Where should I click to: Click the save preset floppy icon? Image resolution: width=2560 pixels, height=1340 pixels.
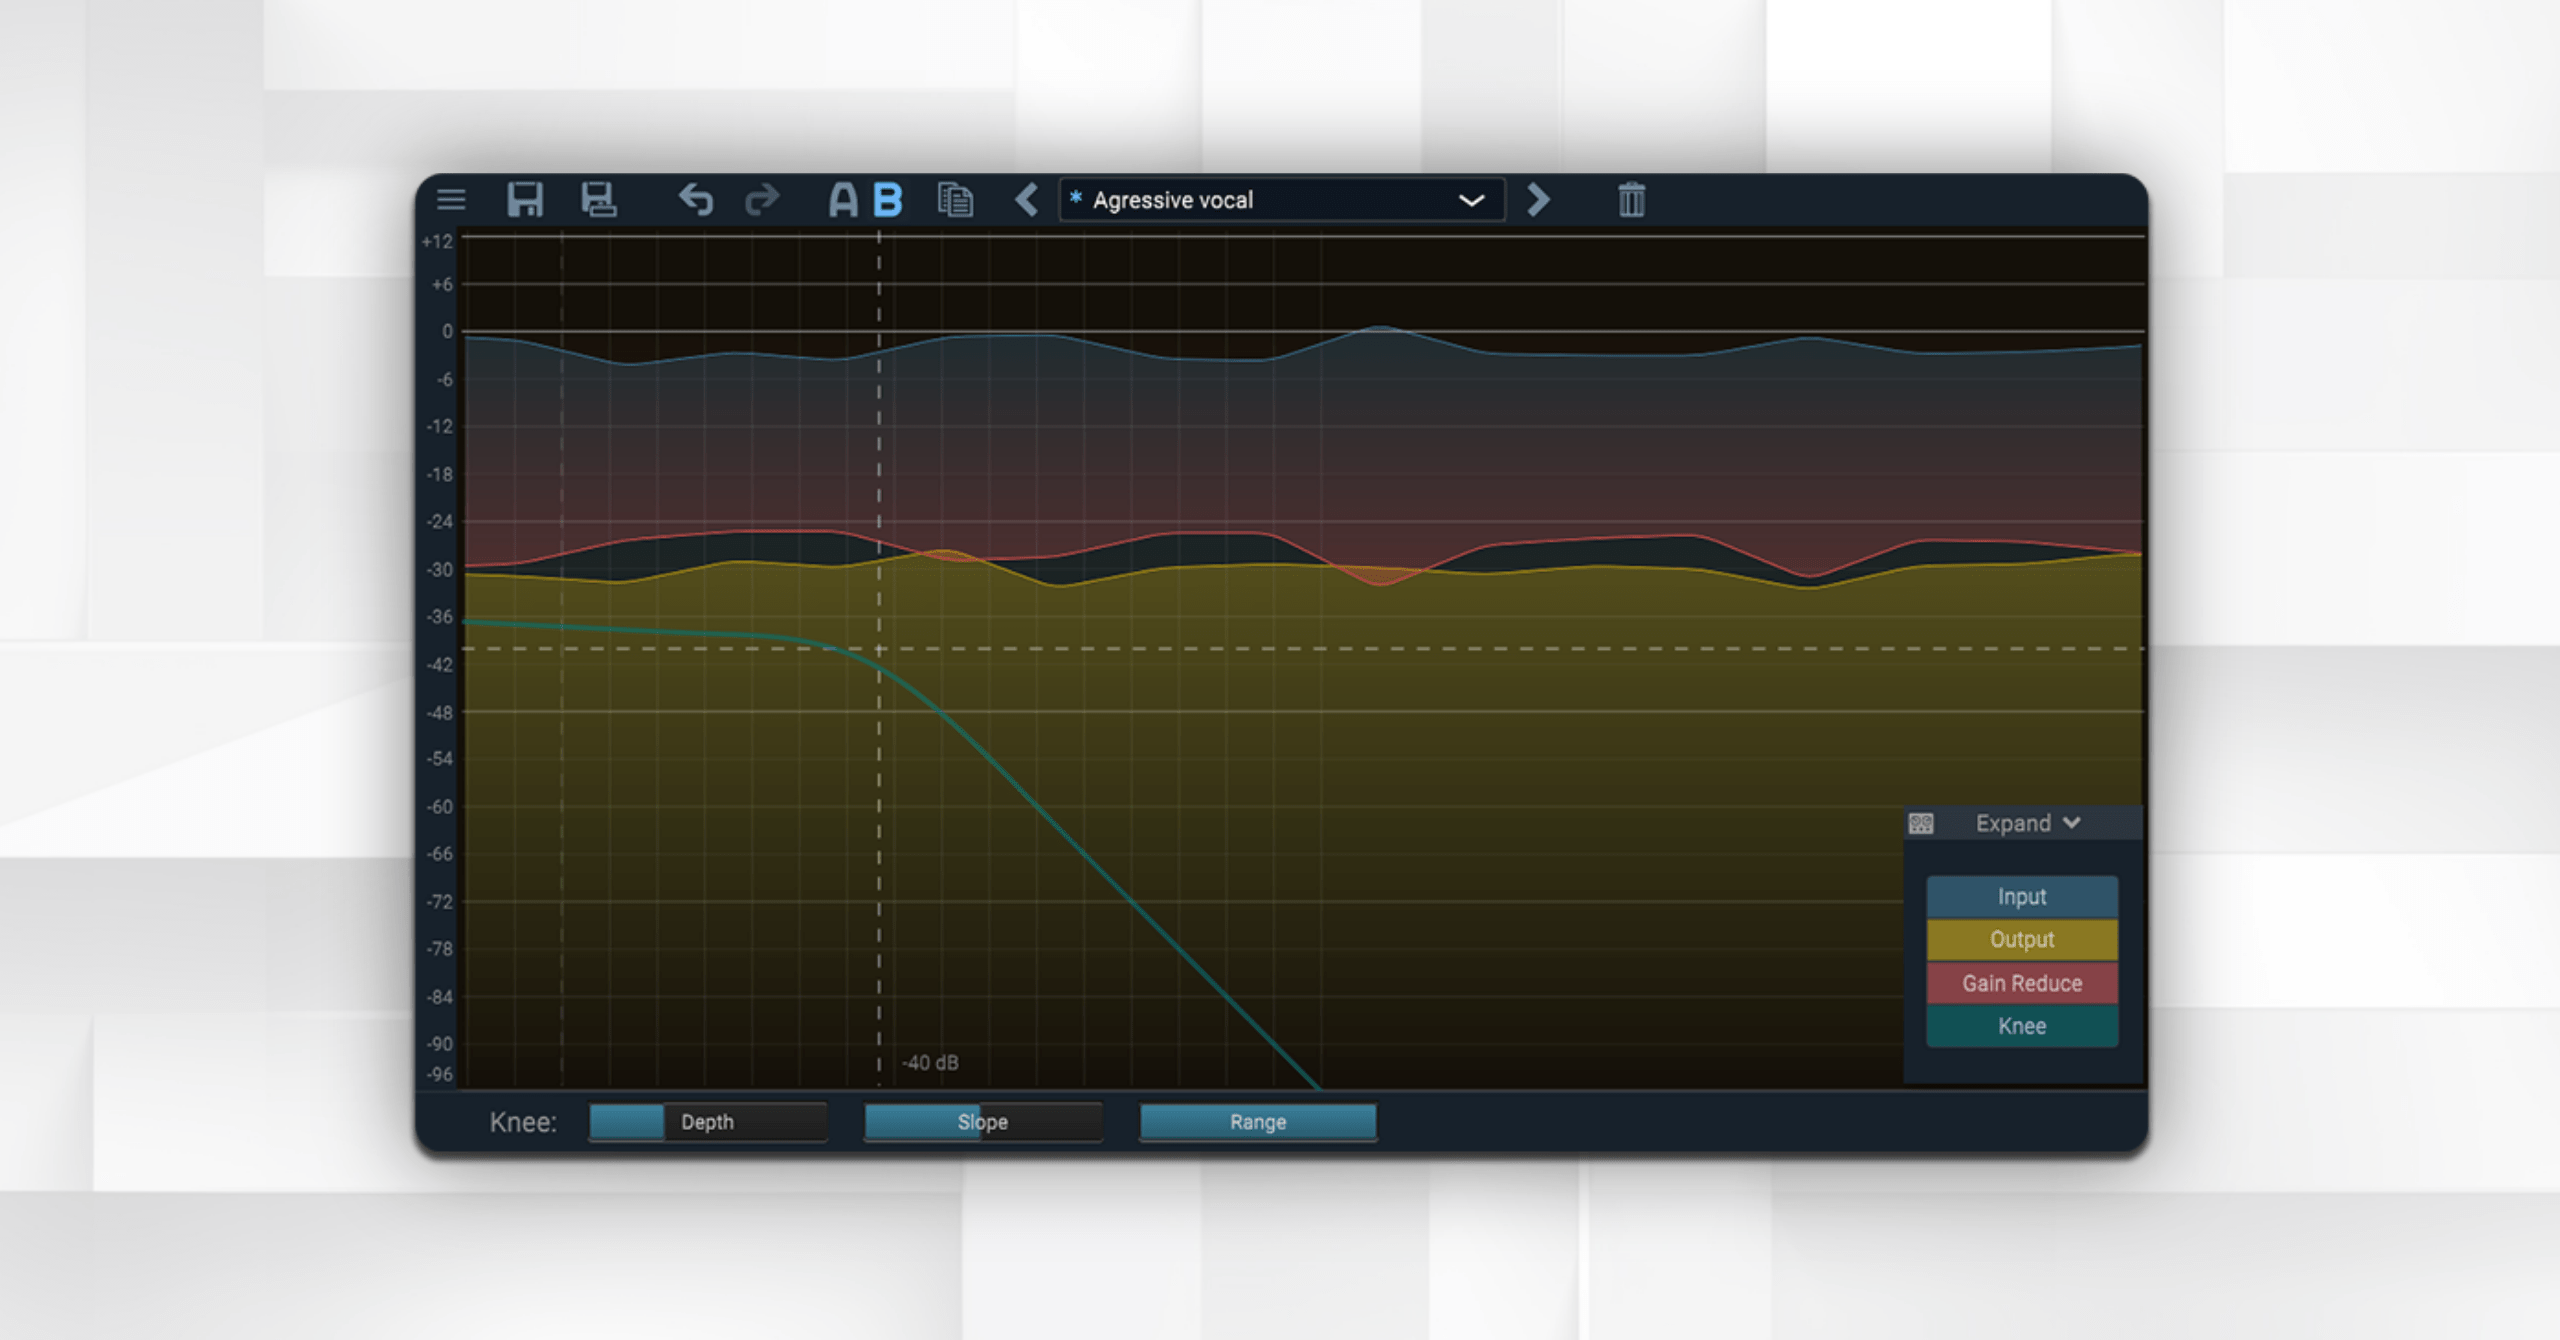click(x=525, y=200)
